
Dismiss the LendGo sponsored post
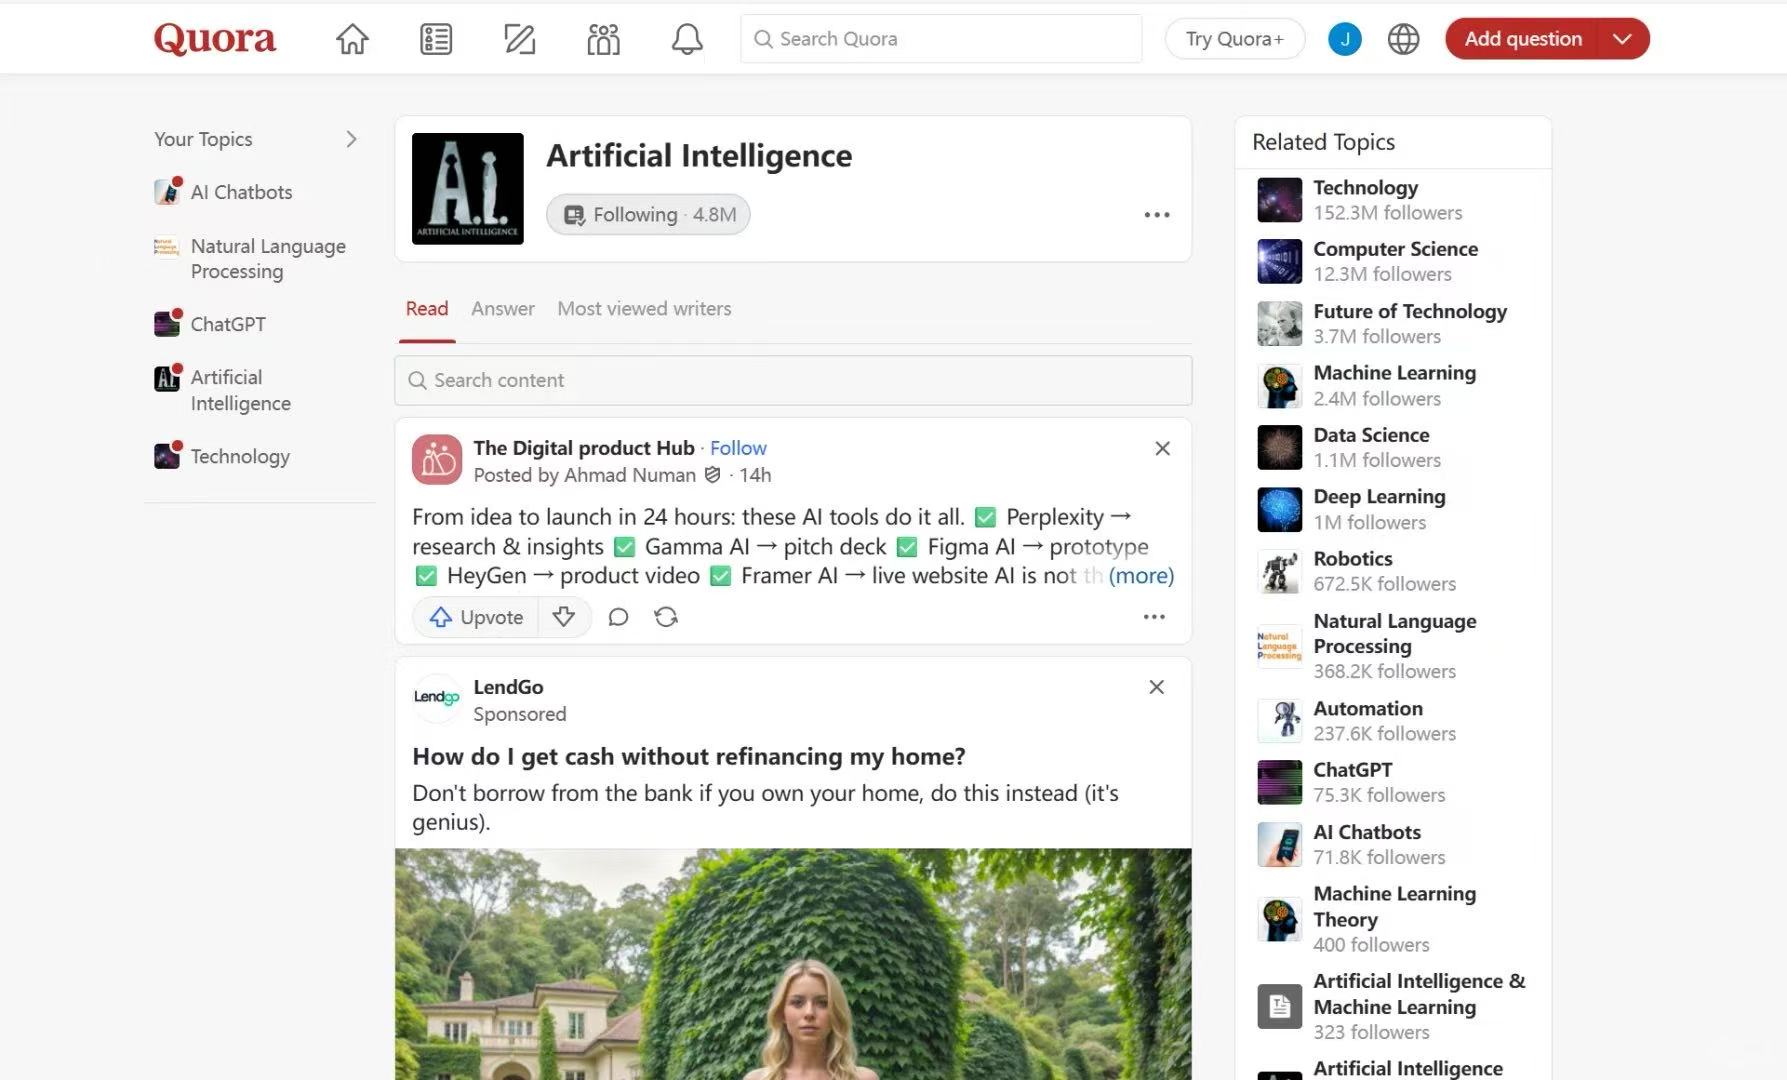coord(1156,687)
